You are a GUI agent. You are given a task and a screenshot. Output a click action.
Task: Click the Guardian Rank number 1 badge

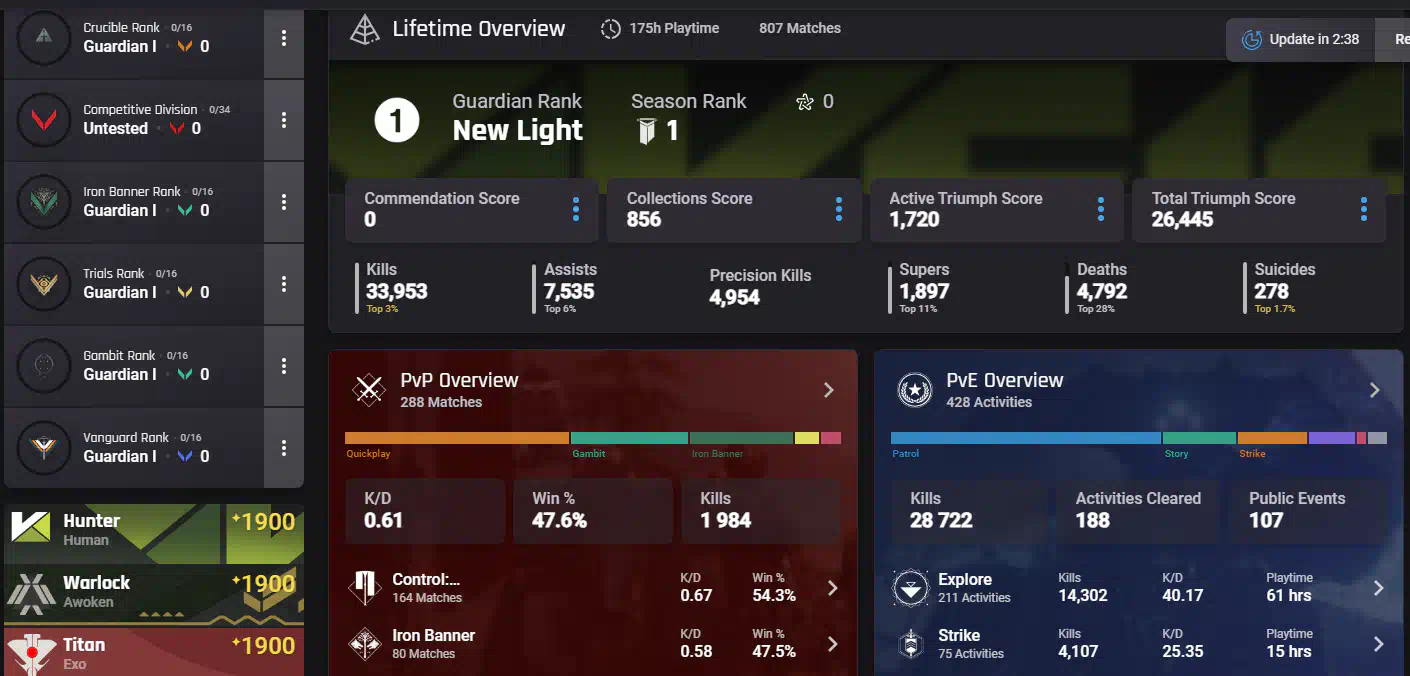coord(396,121)
